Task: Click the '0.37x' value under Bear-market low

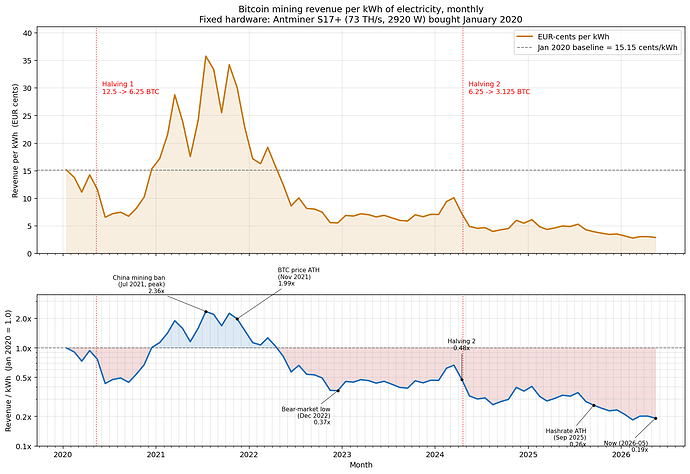Action: pyautogui.click(x=322, y=422)
